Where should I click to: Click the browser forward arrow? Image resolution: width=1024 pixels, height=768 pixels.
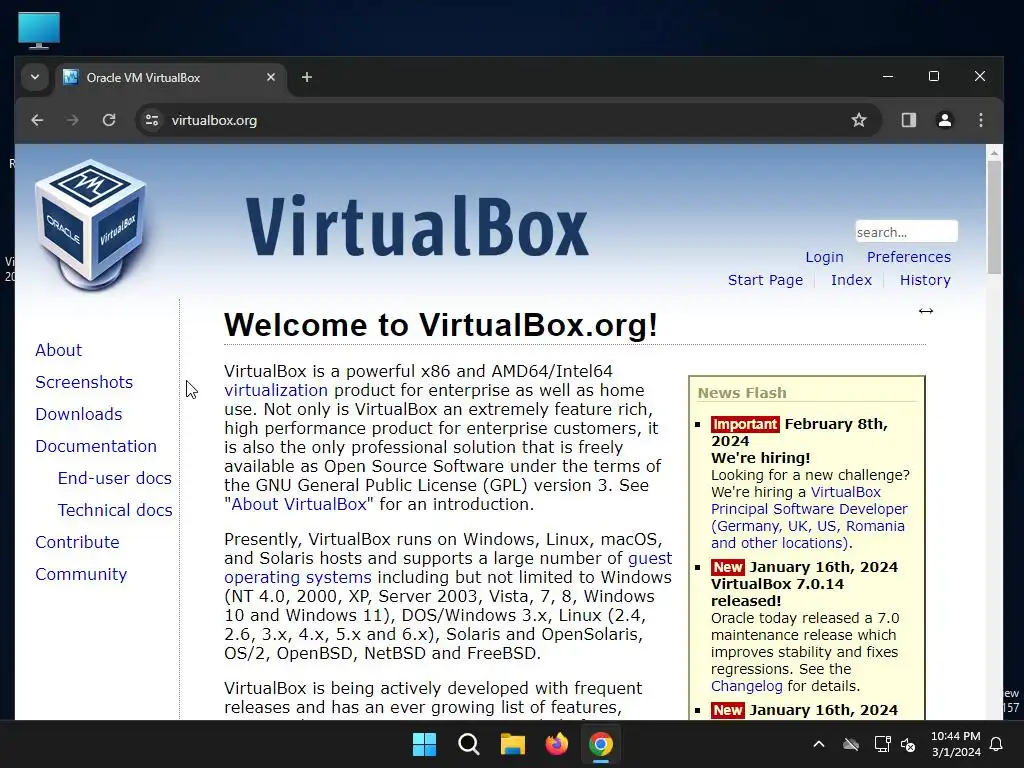[x=72, y=120]
